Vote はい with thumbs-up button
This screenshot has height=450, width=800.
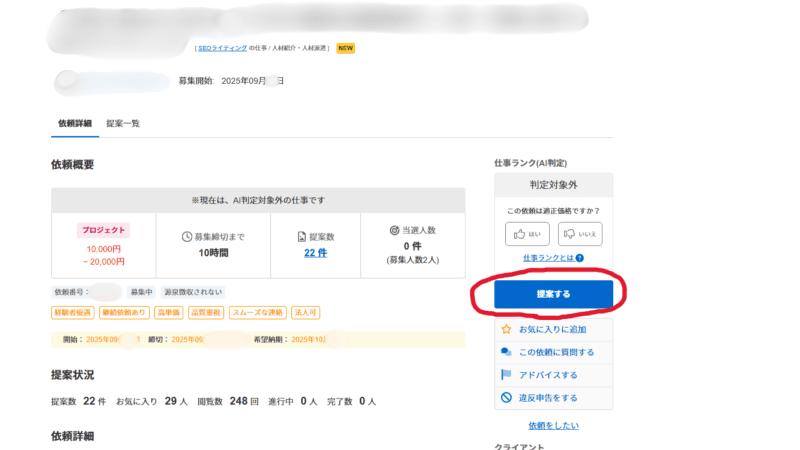[527, 234]
